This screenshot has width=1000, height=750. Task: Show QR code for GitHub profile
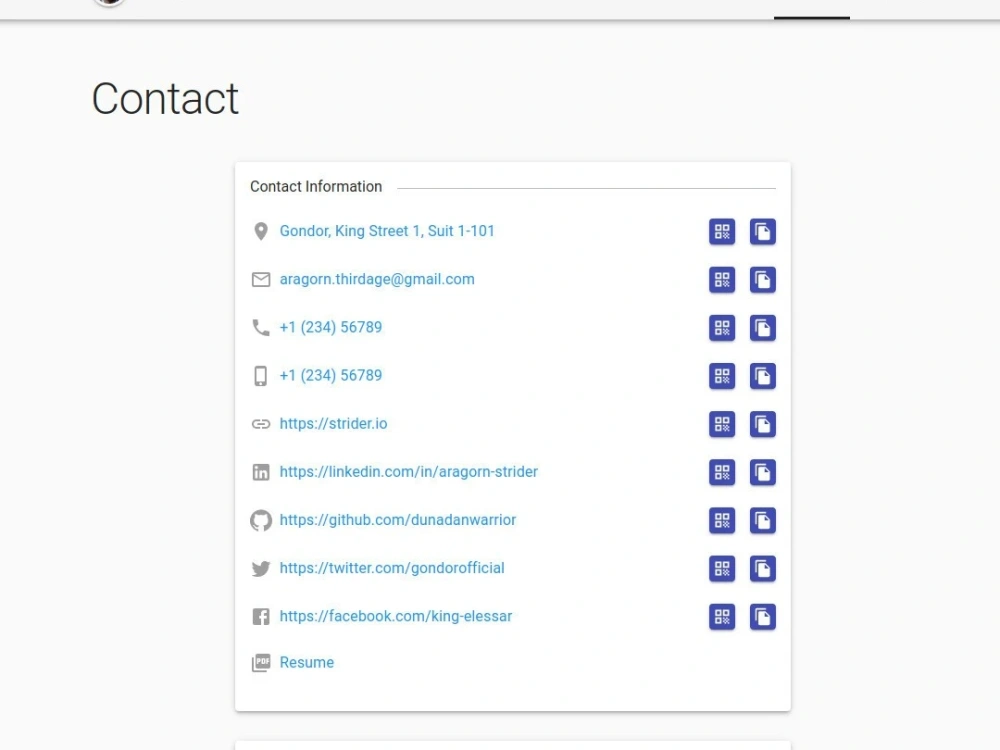[x=722, y=520]
